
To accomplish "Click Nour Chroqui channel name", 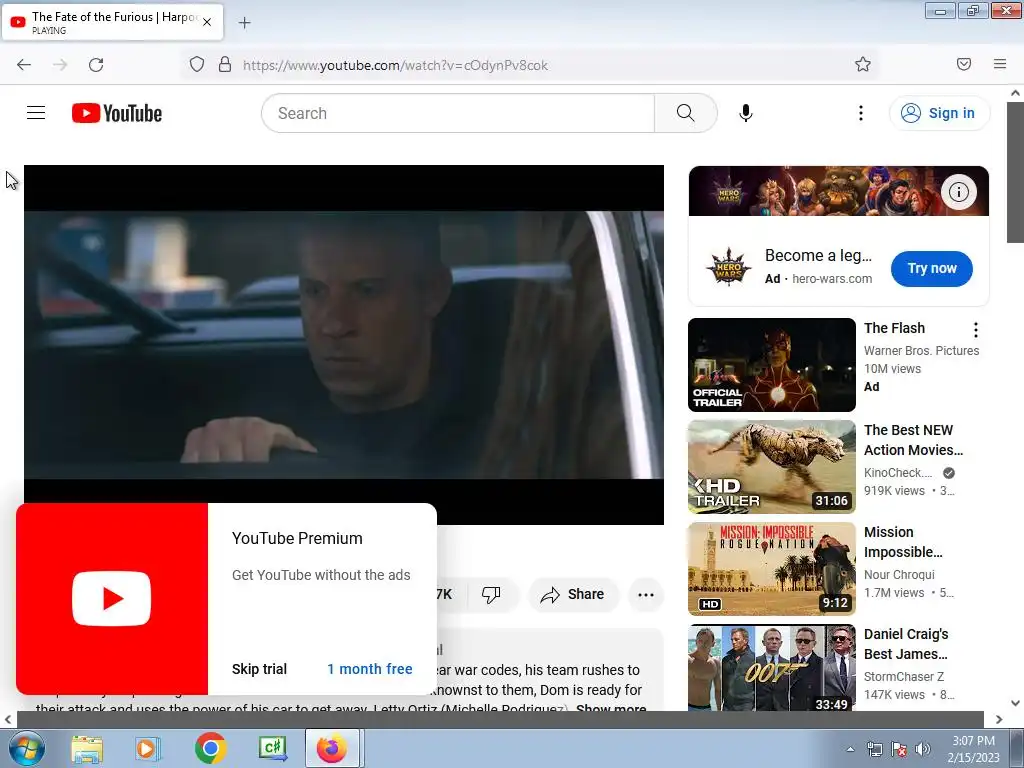I will pos(899,575).
